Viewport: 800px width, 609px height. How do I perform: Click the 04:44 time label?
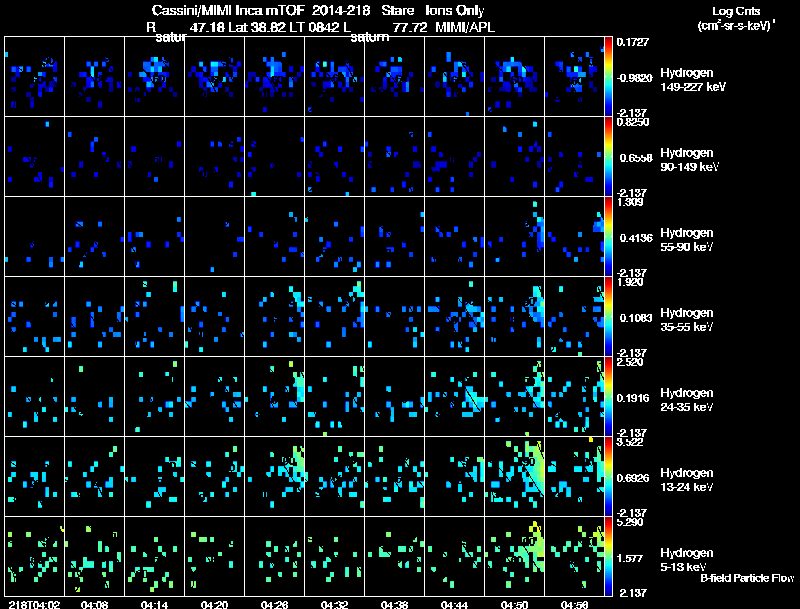[454, 604]
